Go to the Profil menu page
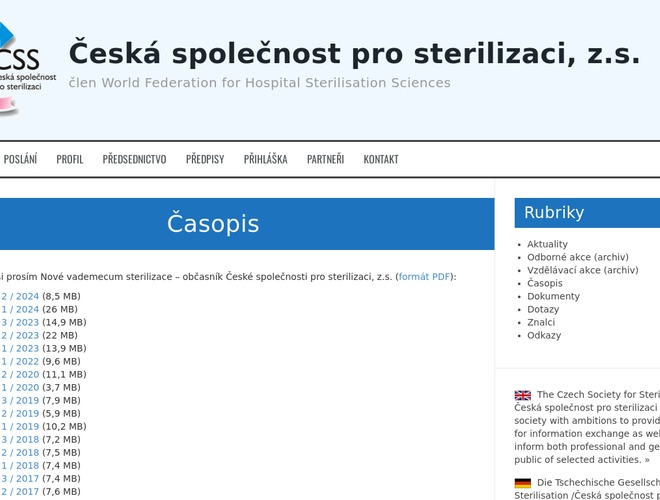Viewport: 660px width, 500px height. (70, 159)
